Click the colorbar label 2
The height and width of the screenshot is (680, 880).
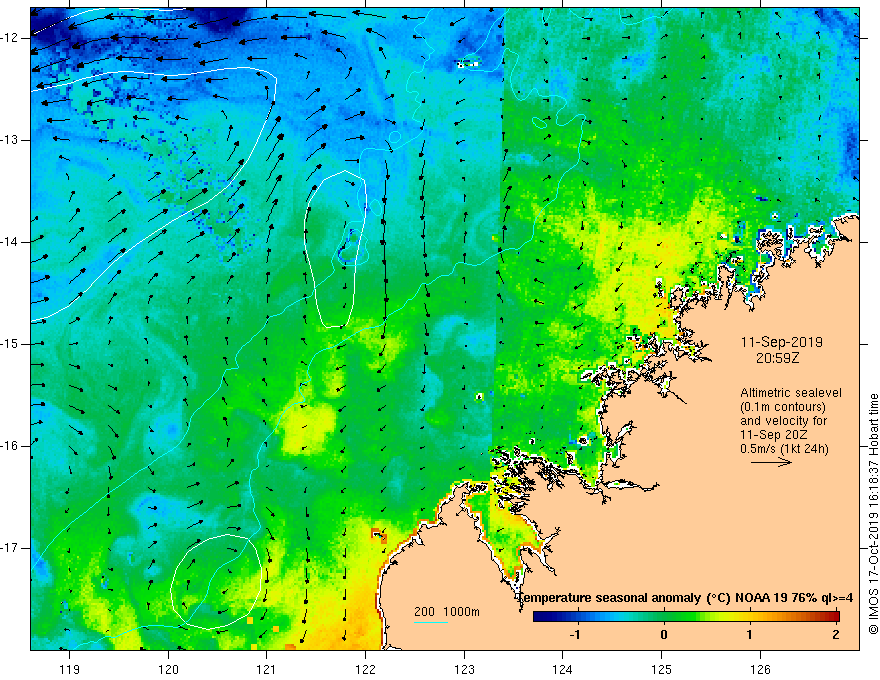[836, 635]
